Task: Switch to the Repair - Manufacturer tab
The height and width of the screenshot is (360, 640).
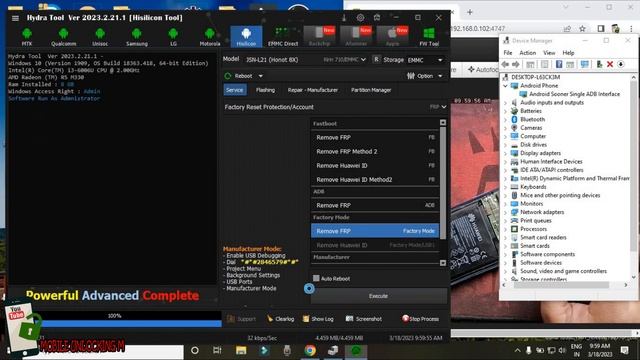Action: tap(313, 90)
